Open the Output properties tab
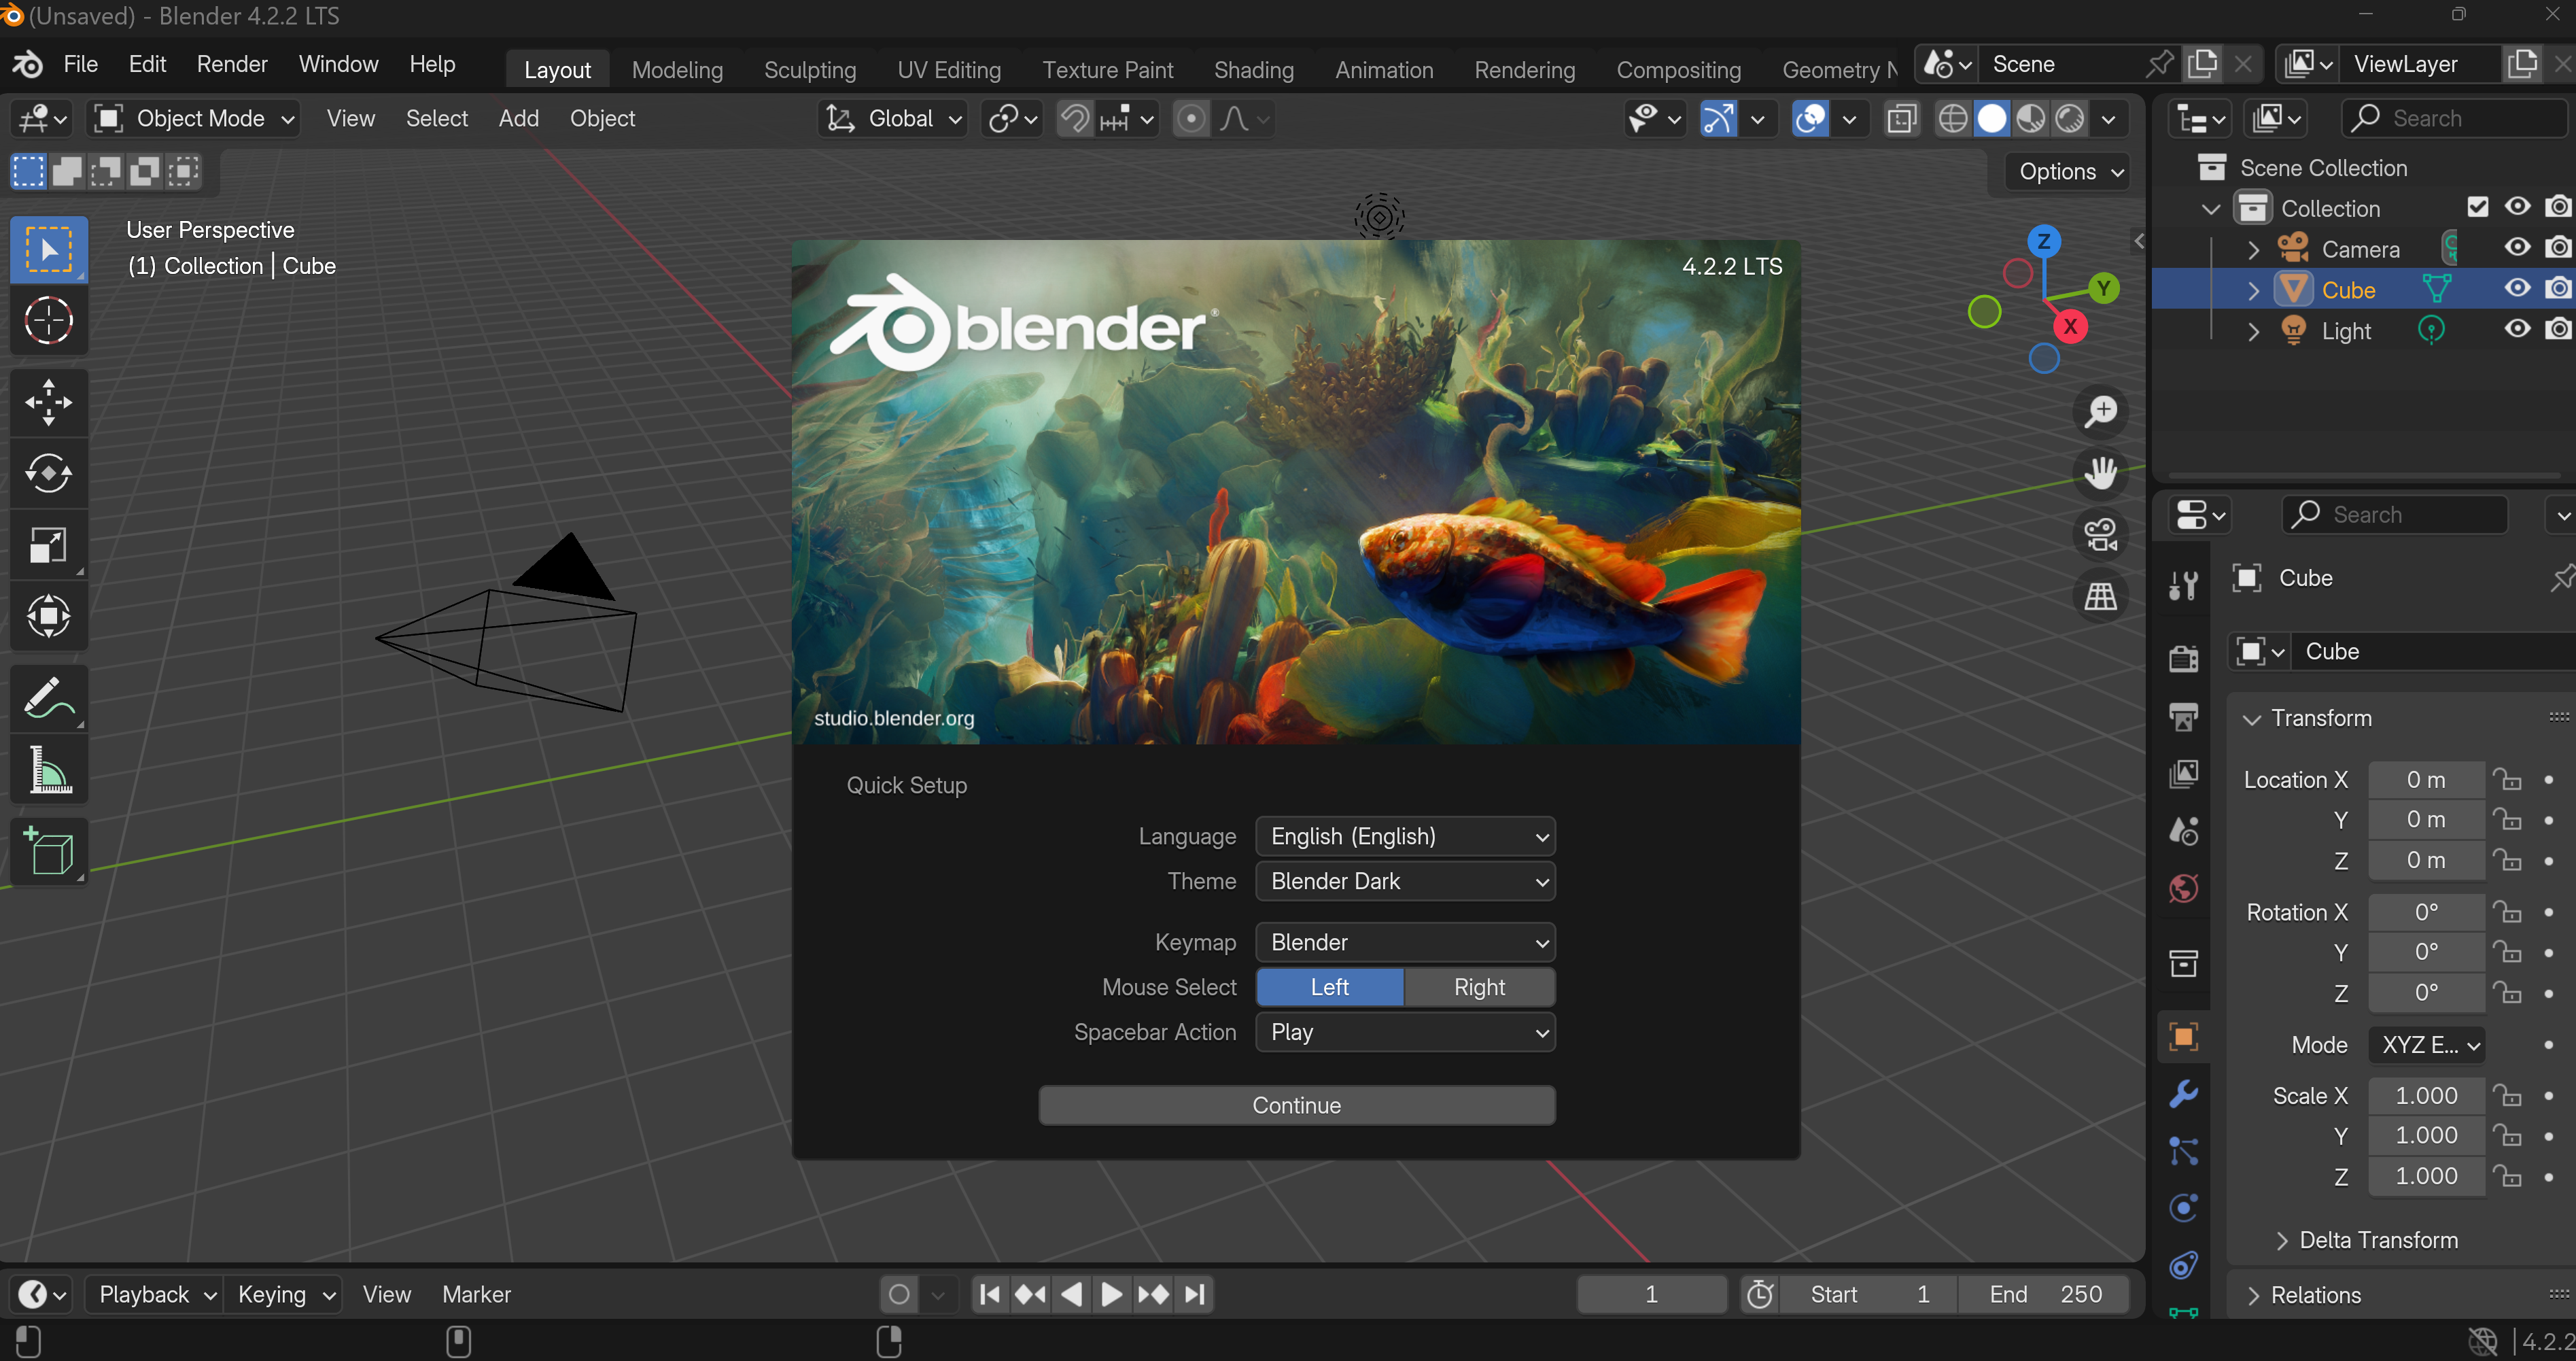 [x=2183, y=716]
